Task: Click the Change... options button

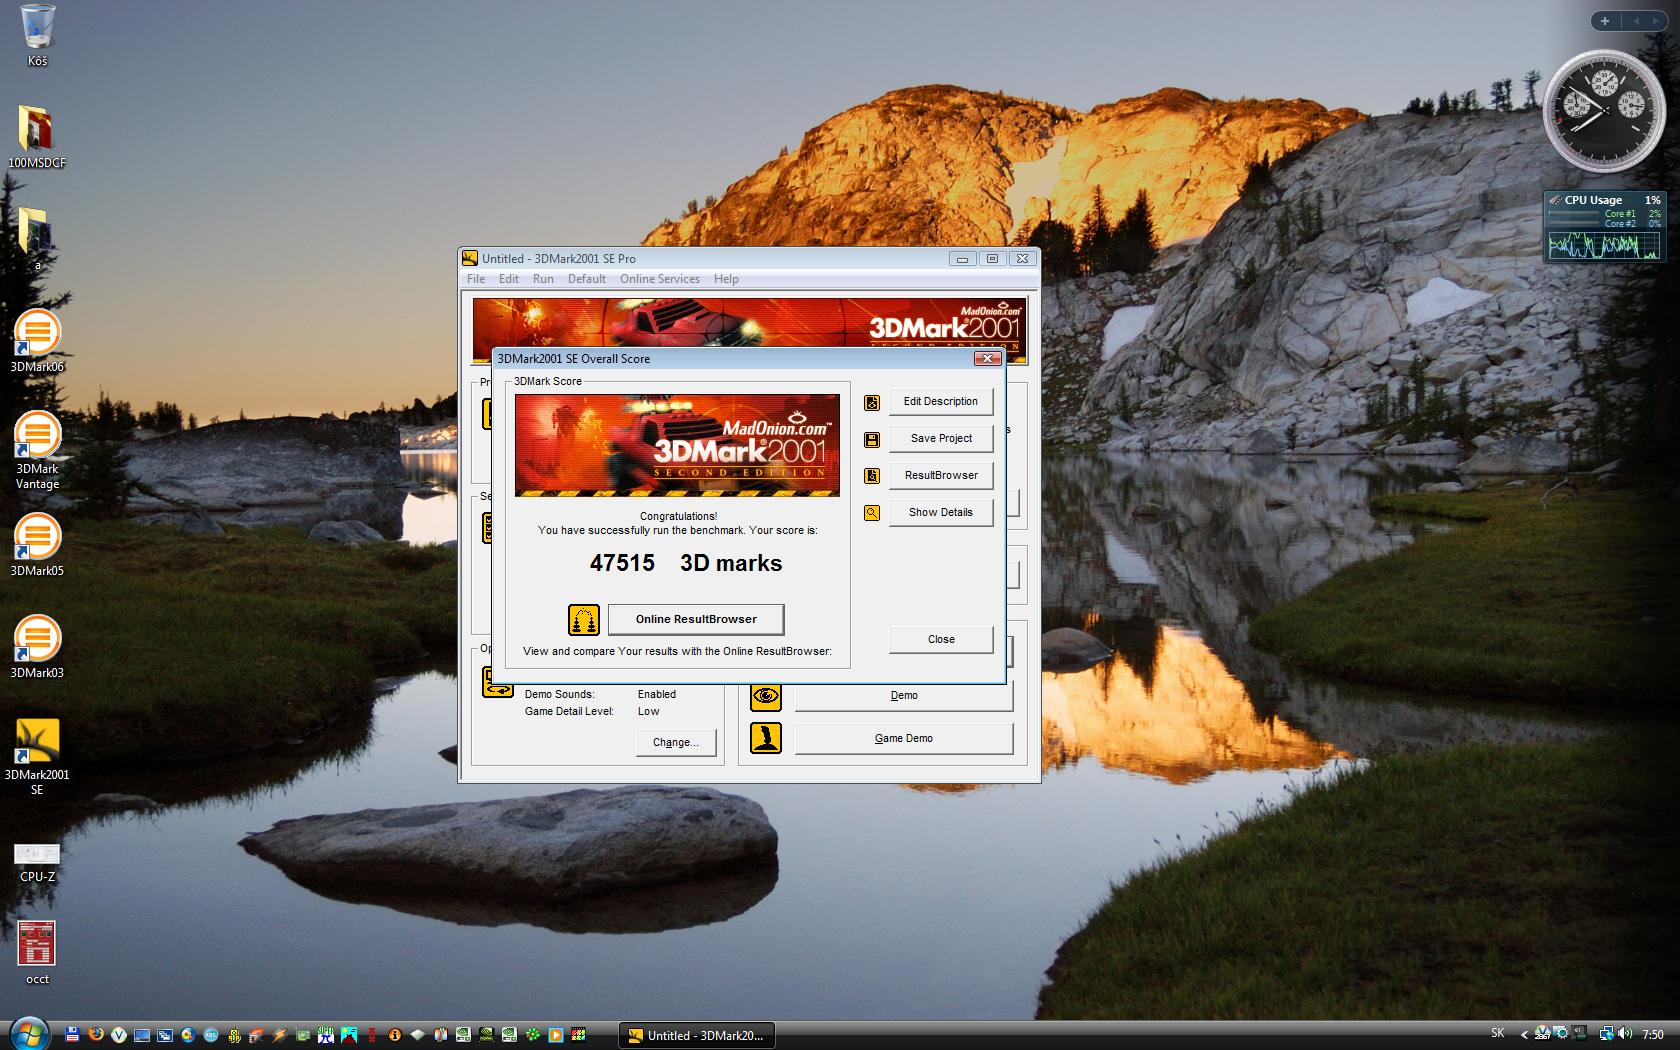Action: tap(676, 743)
